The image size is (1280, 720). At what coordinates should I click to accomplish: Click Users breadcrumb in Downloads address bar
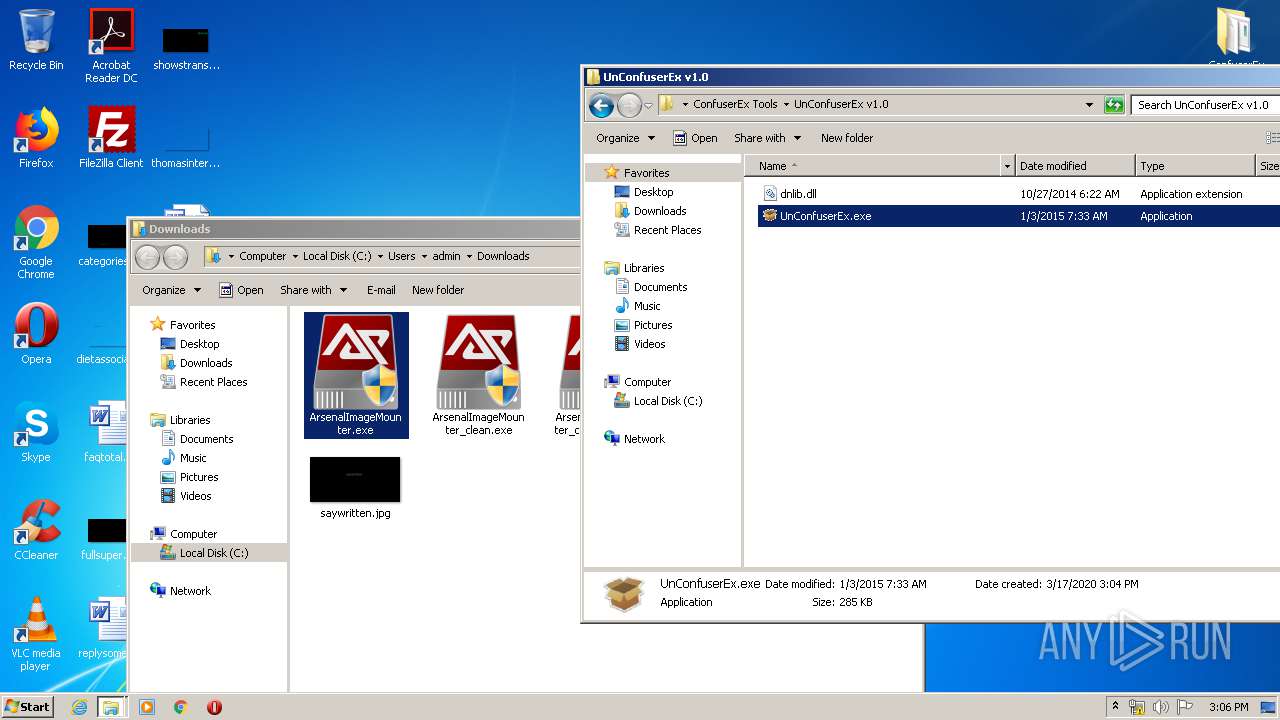pyautogui.click(x=402, y=256)
